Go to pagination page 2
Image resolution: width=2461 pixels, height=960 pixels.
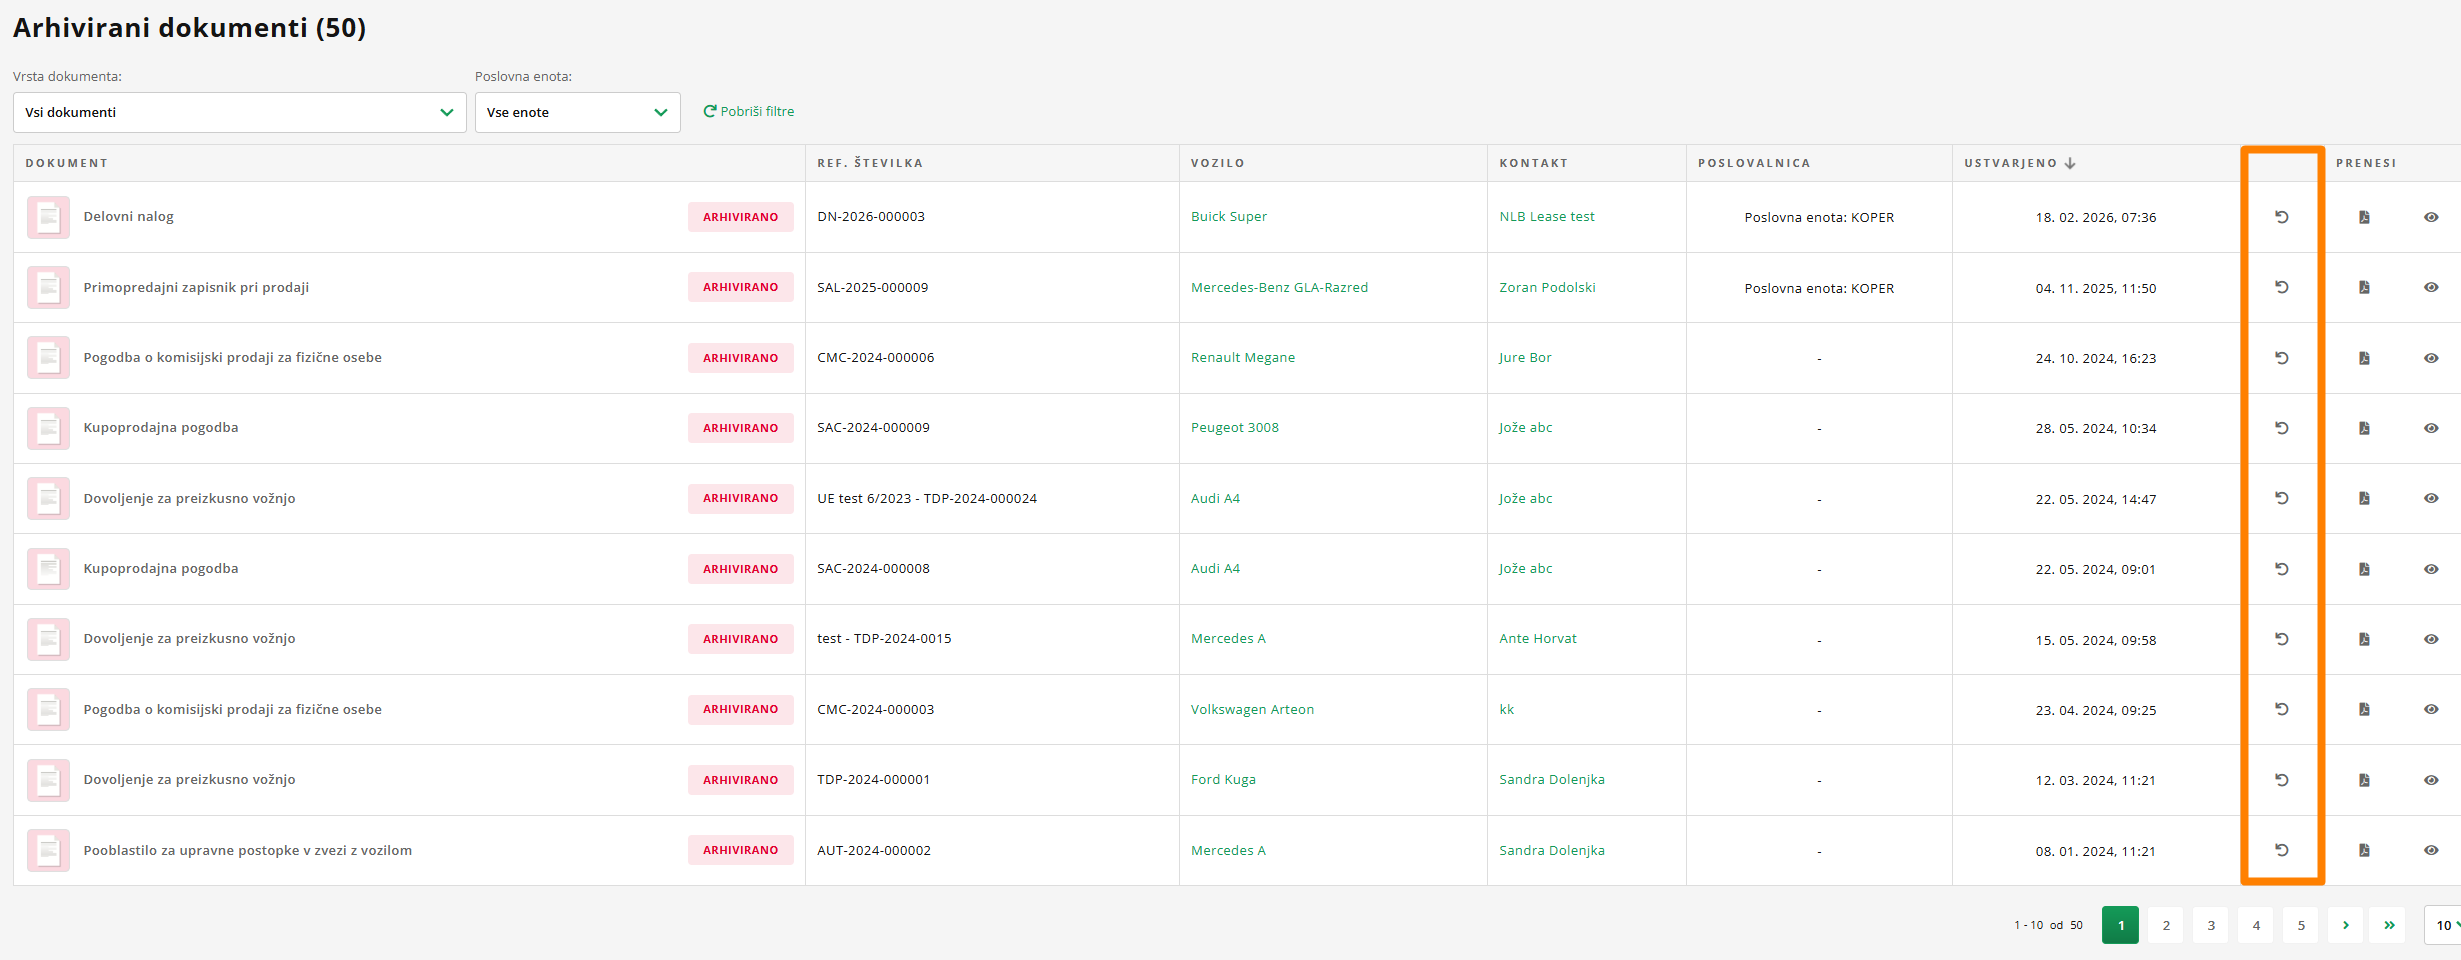[2166, 925]
